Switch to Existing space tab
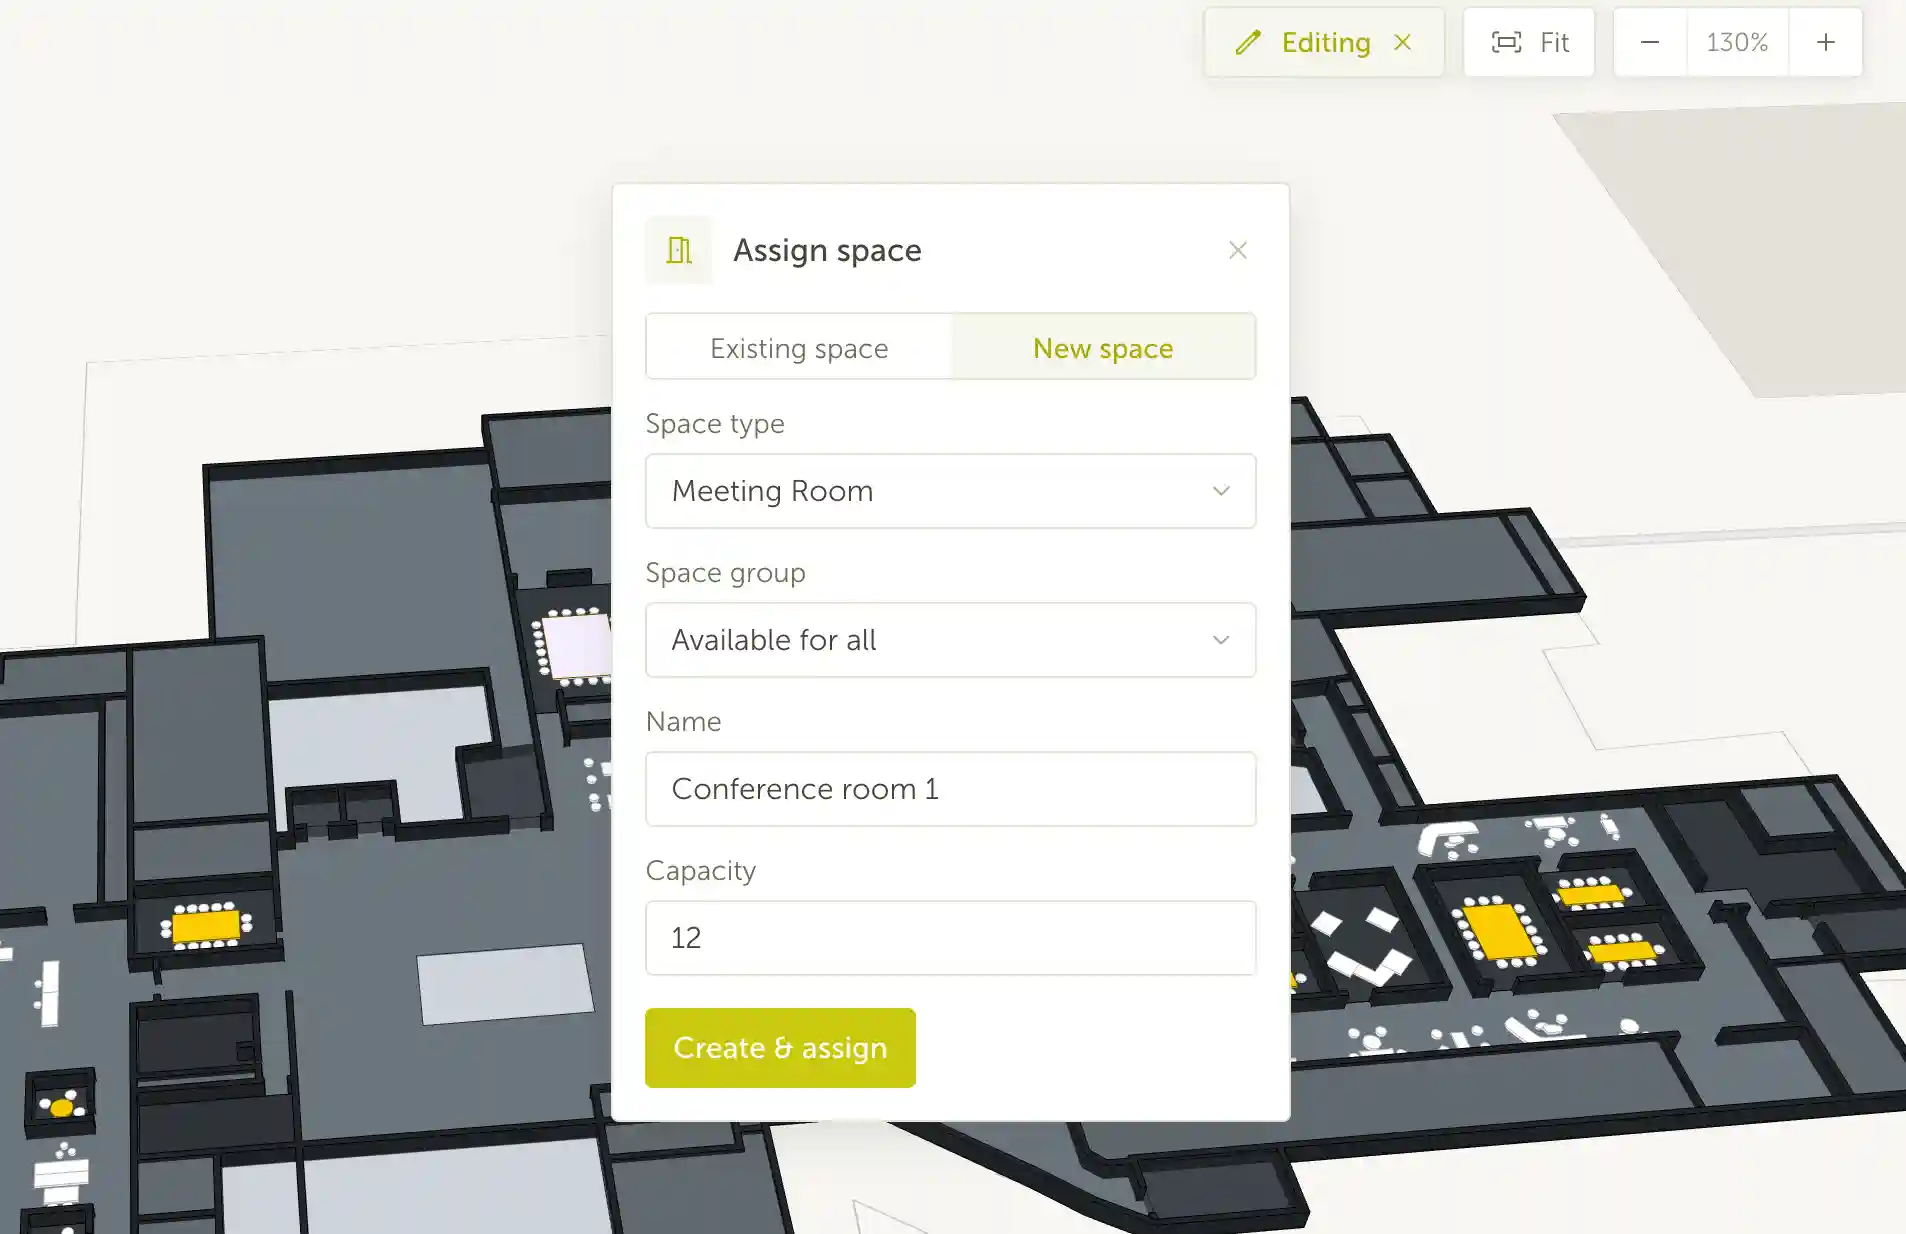 click(799, 348)
